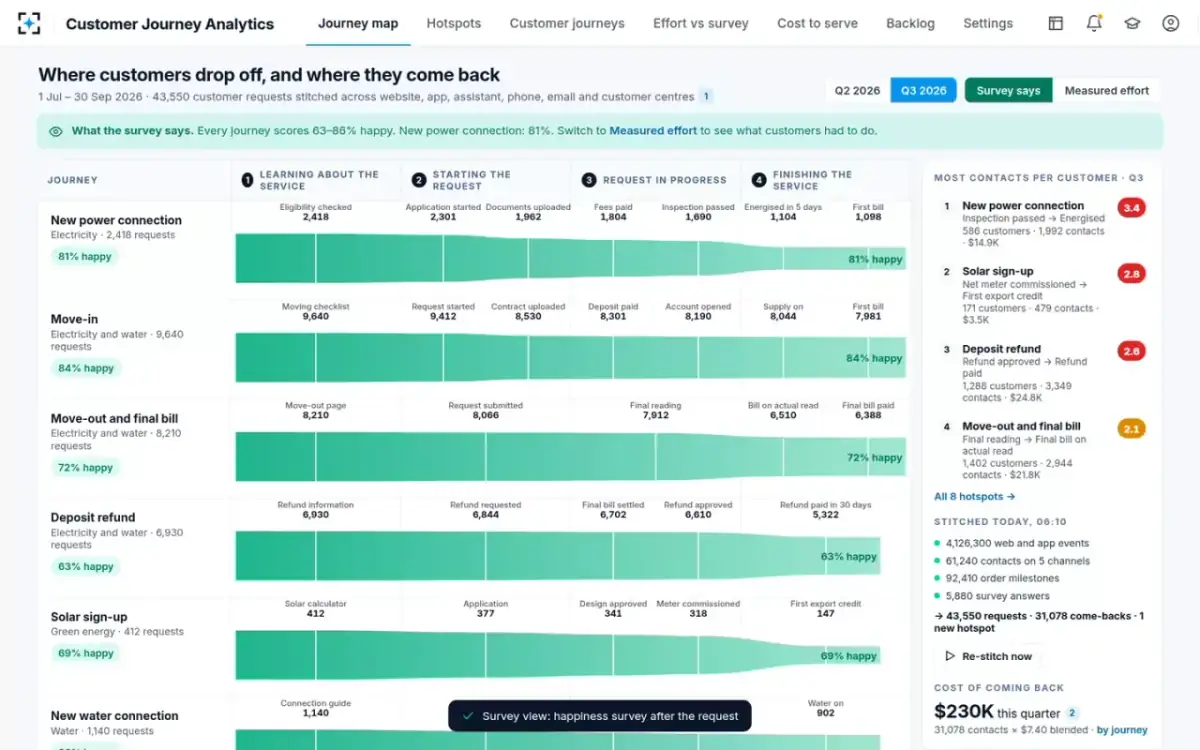Click footnote badge 1 beside the subtitle

click(x=706, y=97)
